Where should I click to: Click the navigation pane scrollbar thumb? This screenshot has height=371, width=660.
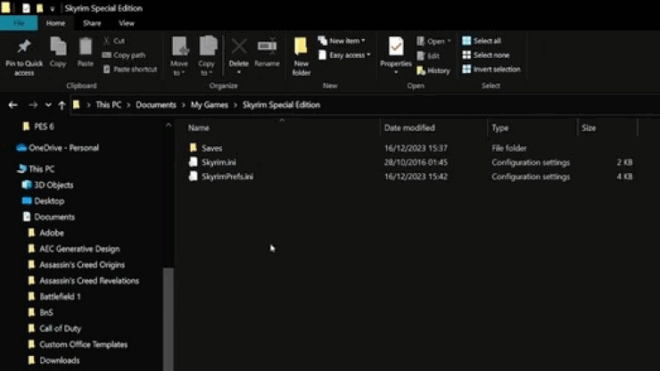[x=168, y=319]
